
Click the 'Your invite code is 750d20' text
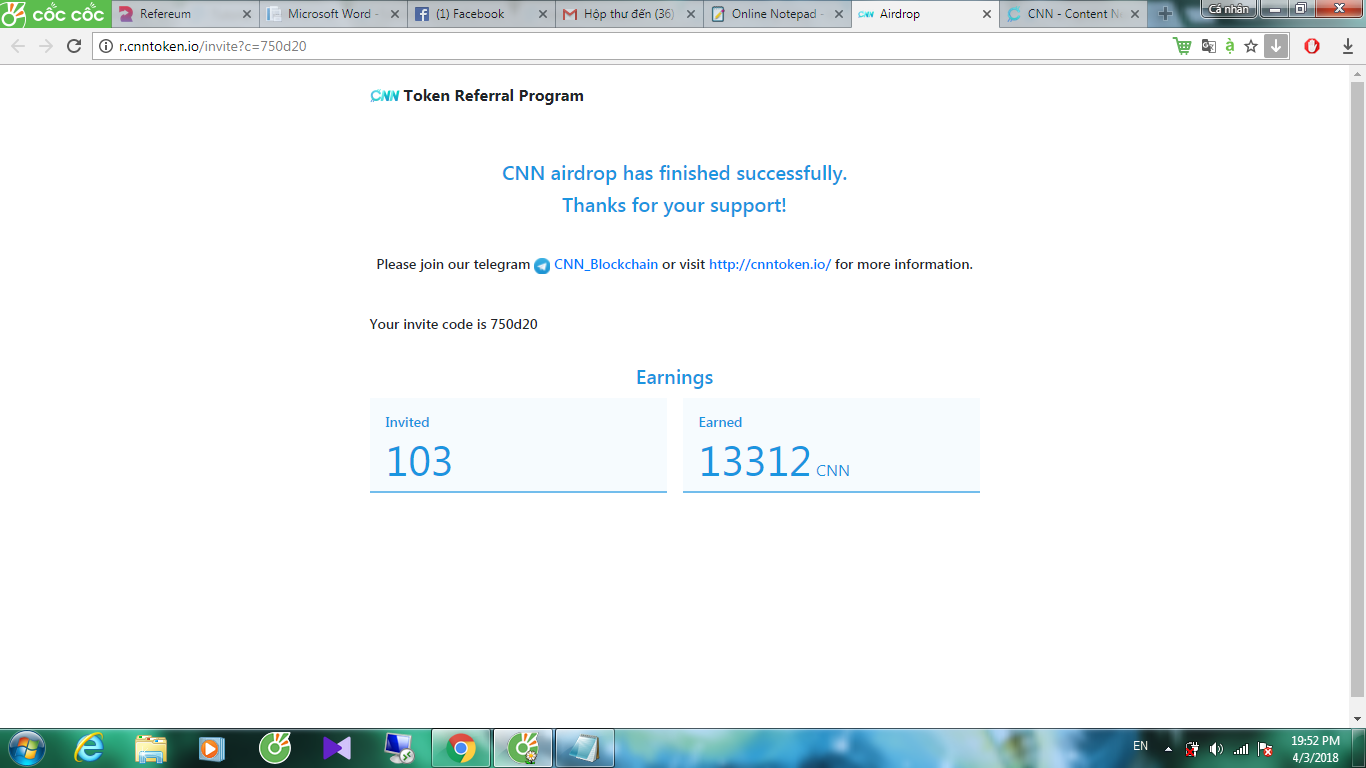pyautogui.click(x=454, y=324)
